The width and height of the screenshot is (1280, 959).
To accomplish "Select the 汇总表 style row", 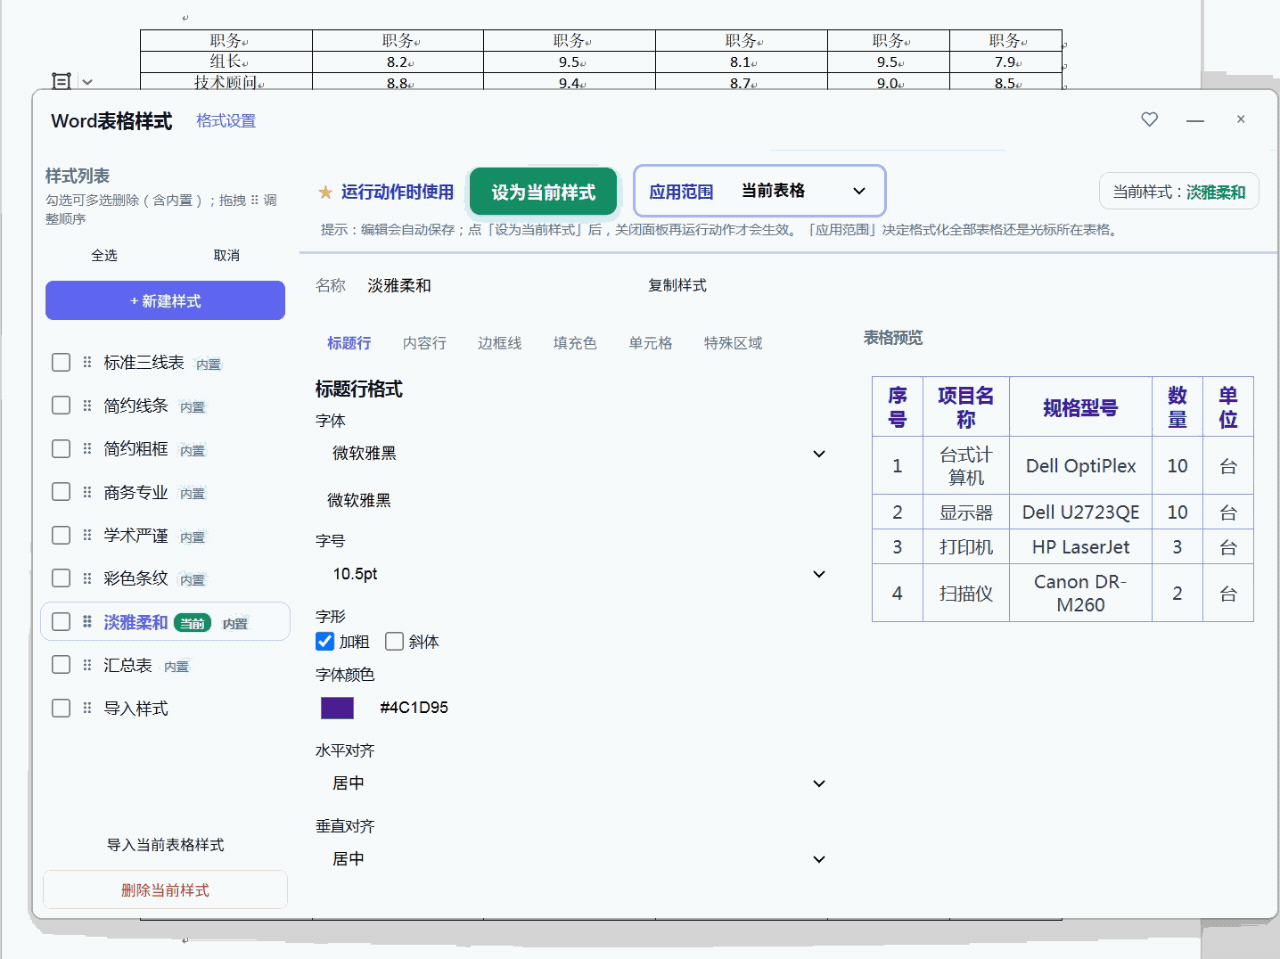I will 165,665.
